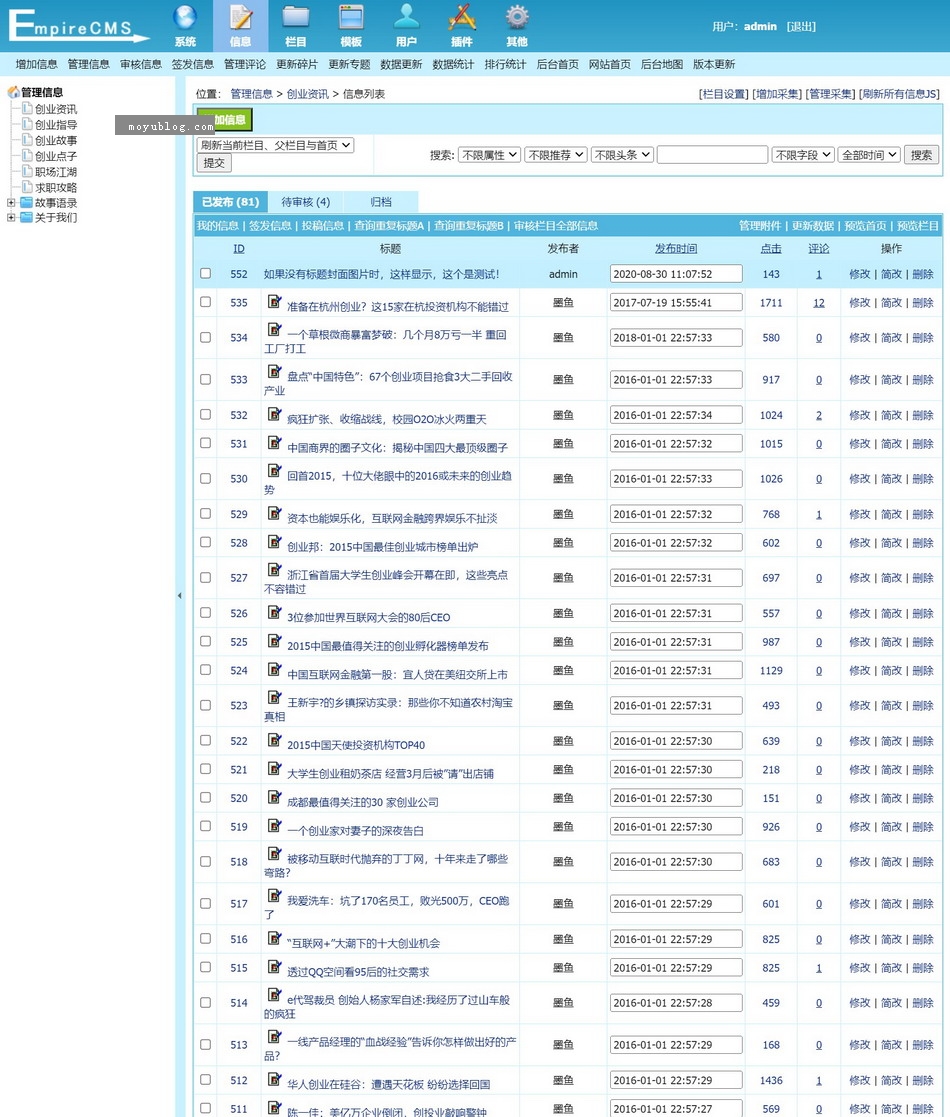Click the image-title icon on row 526
Screen dimensions: 950x1117
point(274,612)
